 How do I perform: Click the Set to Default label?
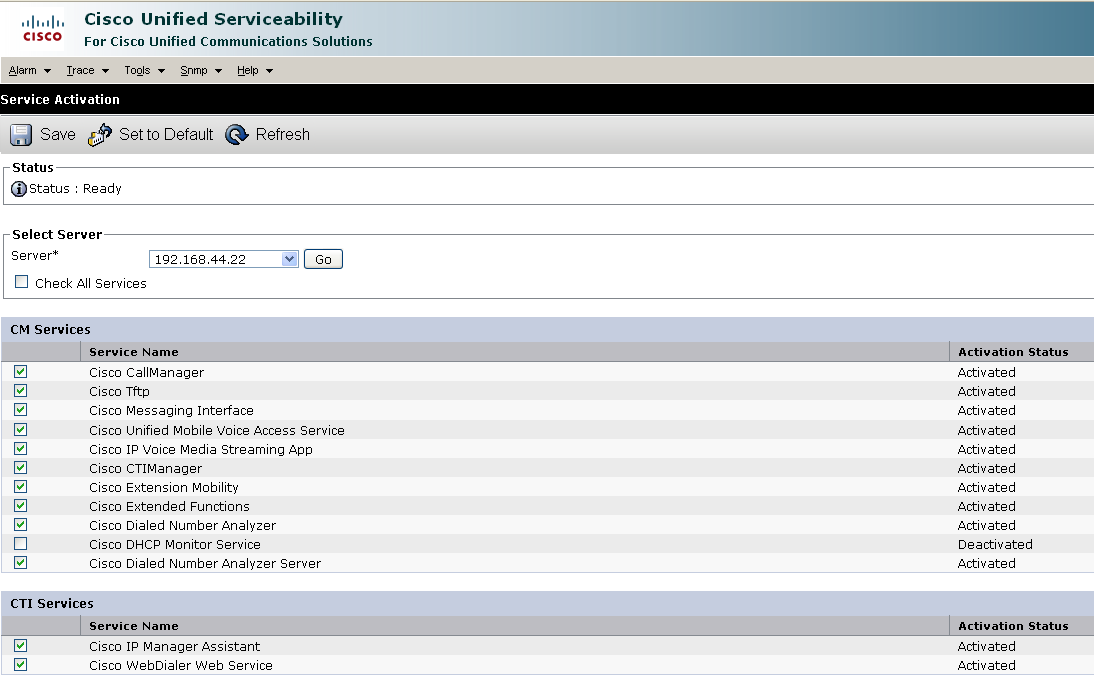coord(166,134)
